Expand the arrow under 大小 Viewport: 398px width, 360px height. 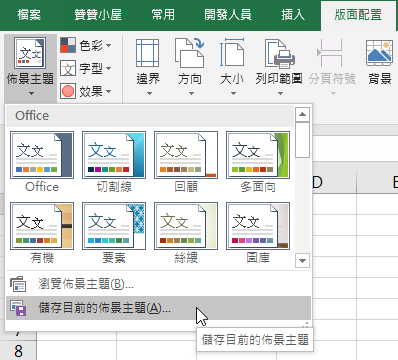(233, 94)
